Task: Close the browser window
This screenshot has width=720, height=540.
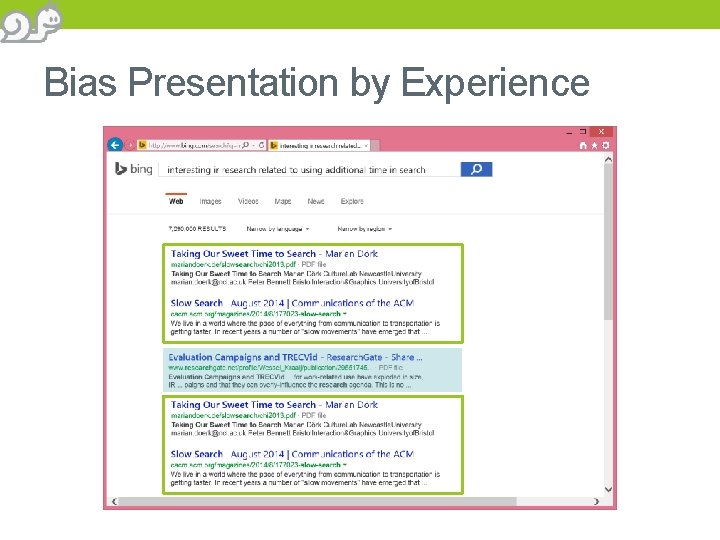Action: point(601,132)
